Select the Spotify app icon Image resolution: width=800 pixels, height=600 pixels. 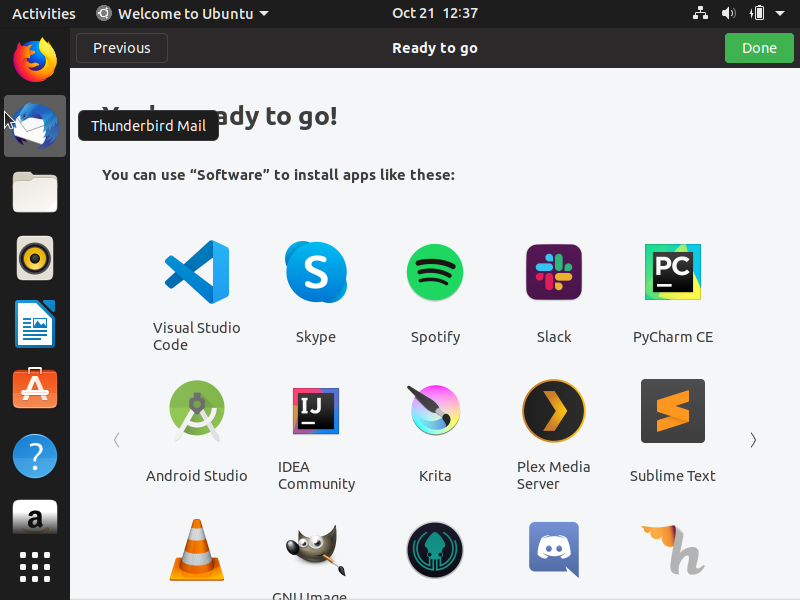point(435,272)
